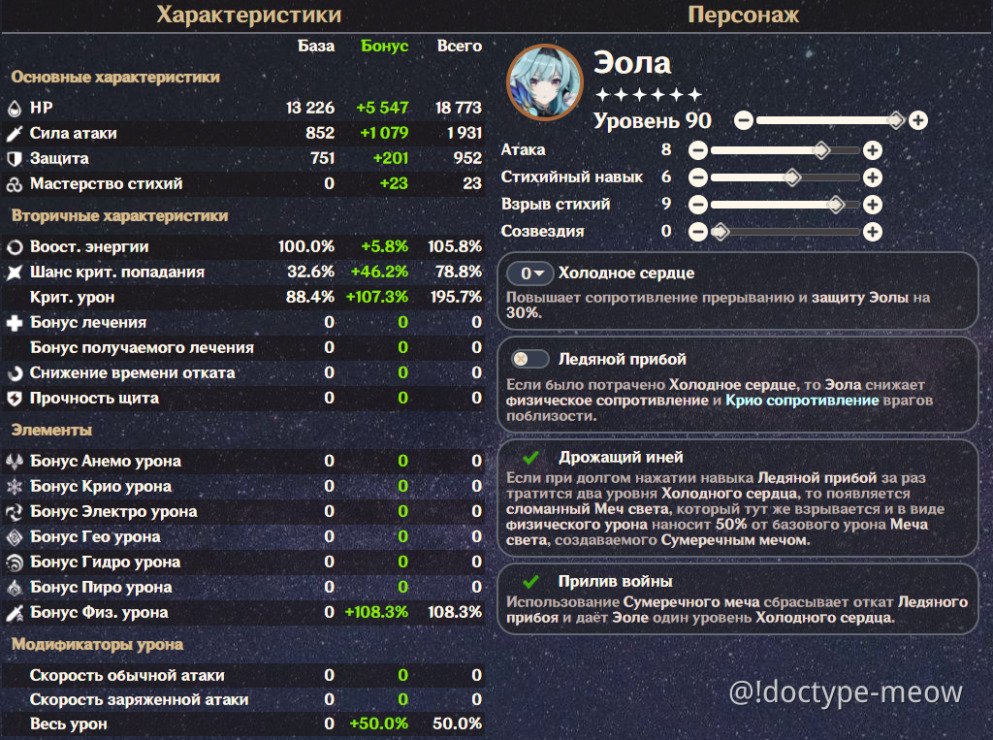993x740 pixels.
Task: Increase Атака talent level
Action: (872, 150)
